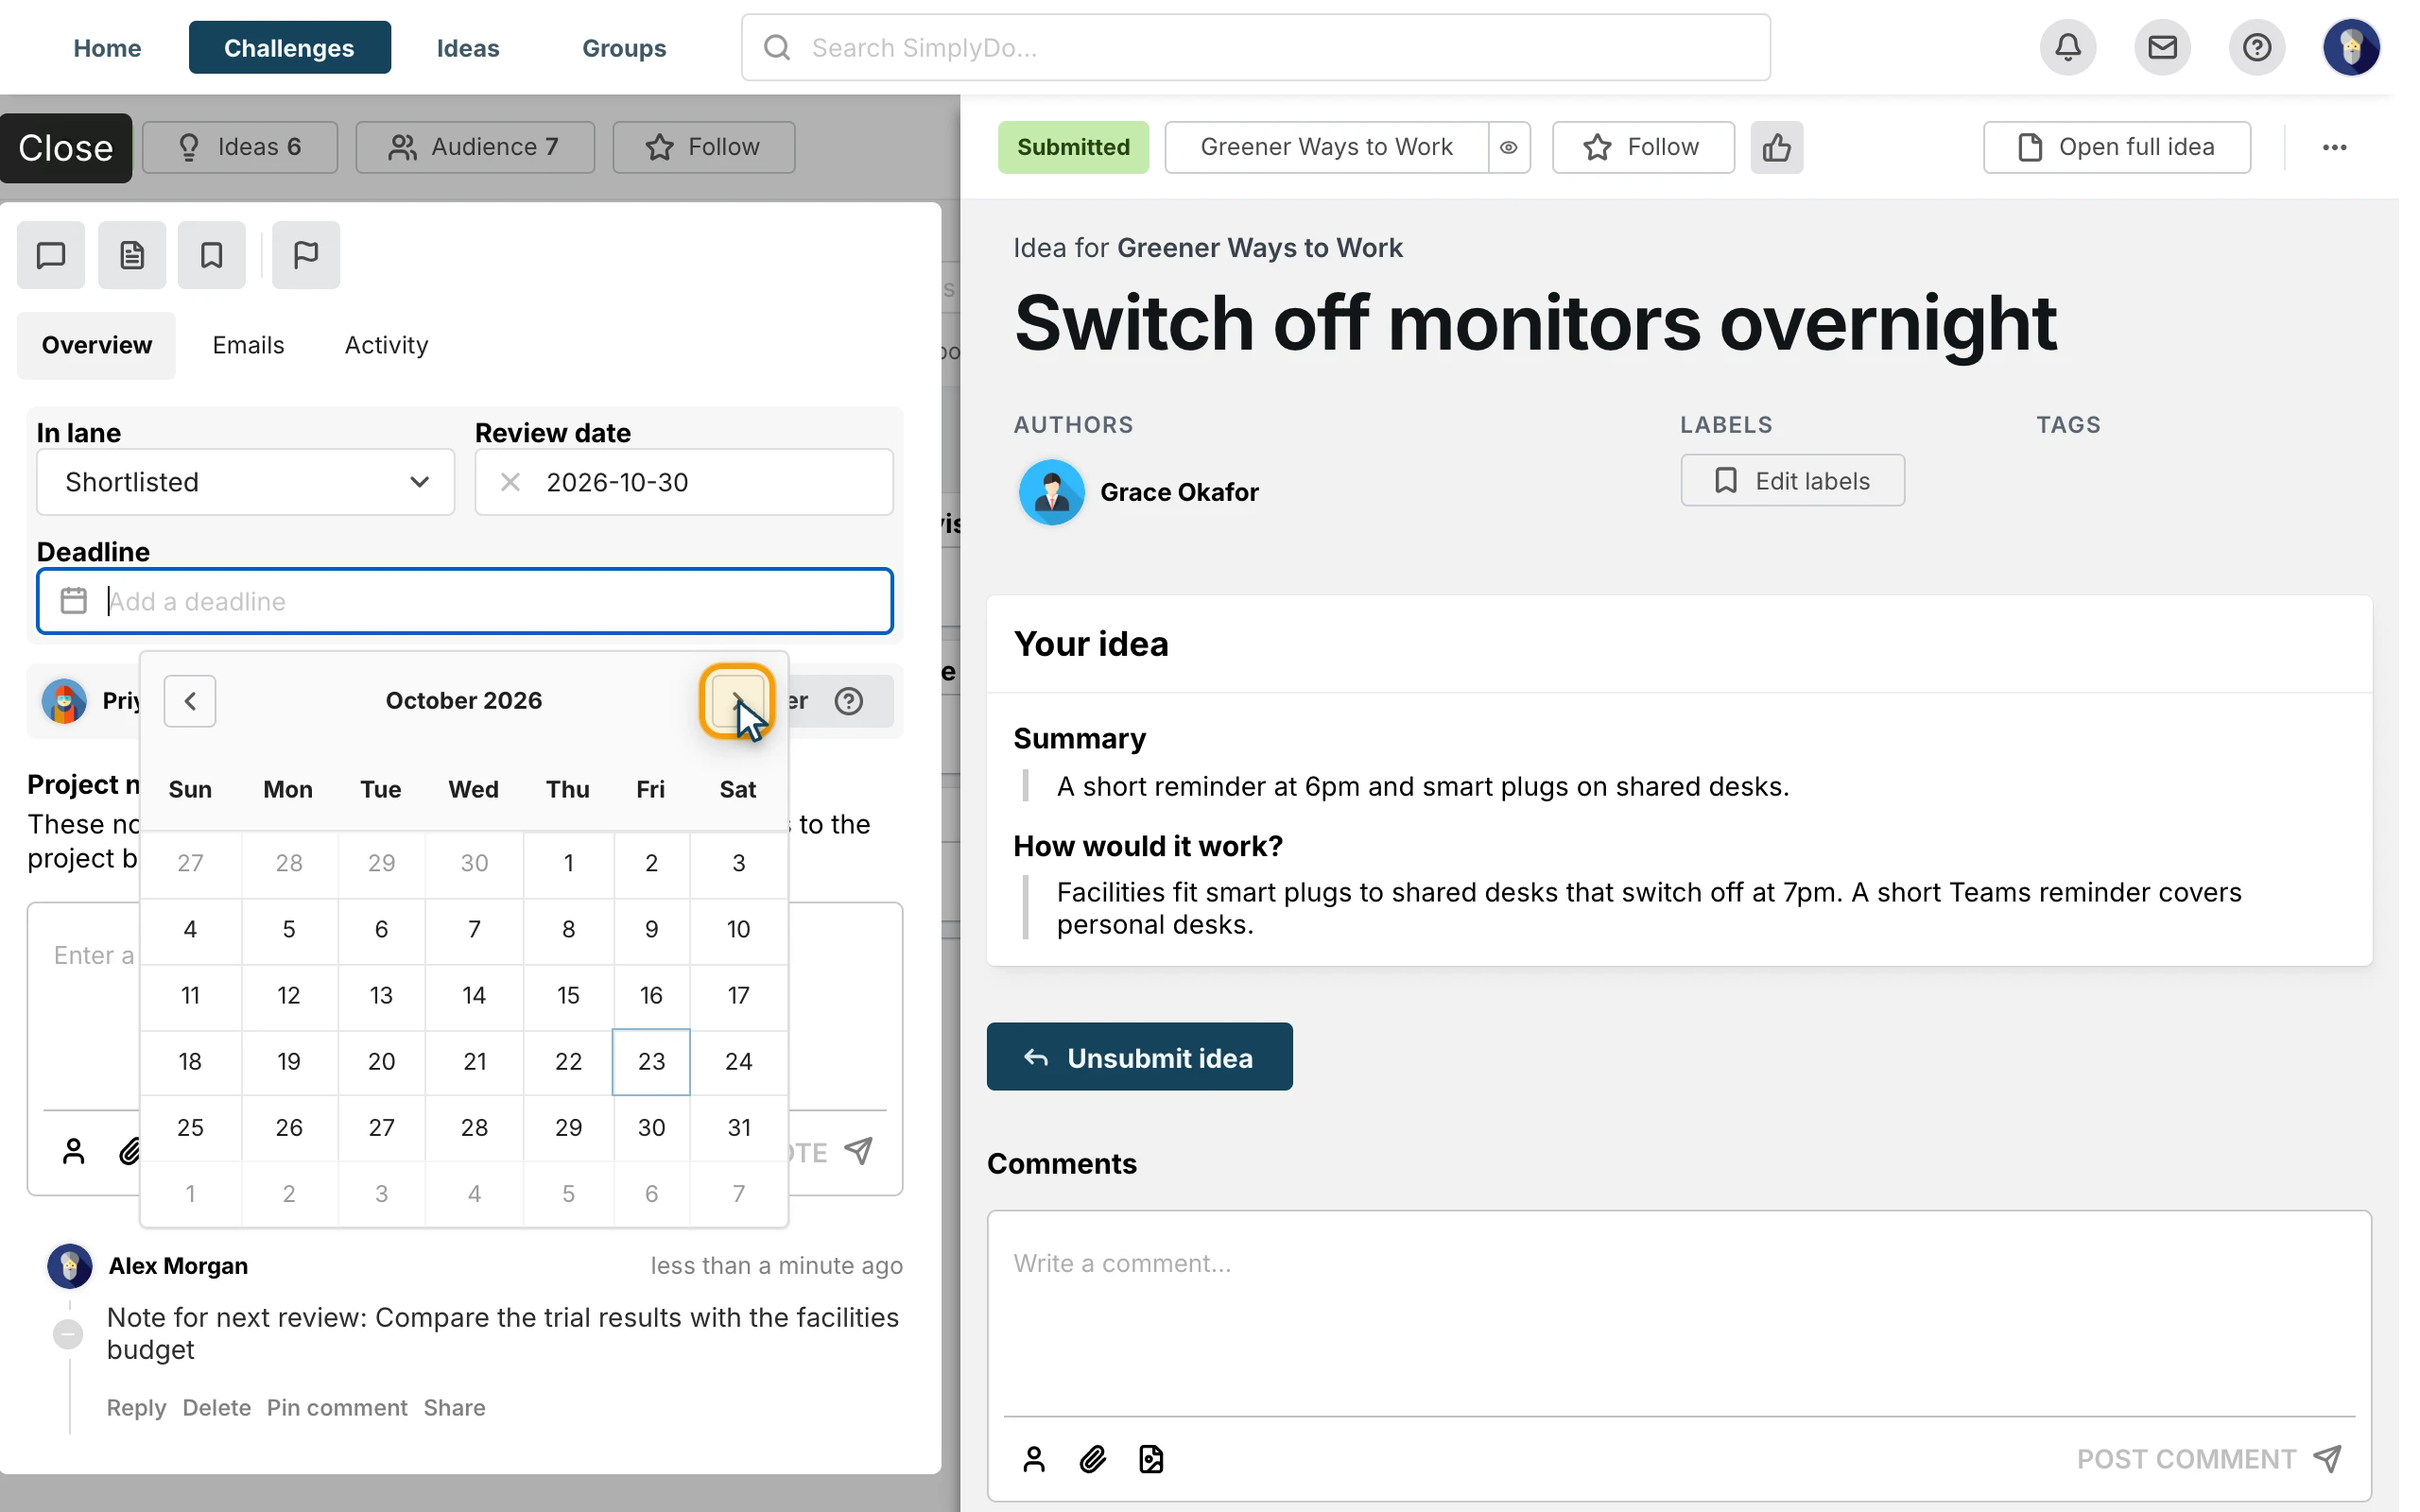Click the Unsubmit idea button
Viewport: 2420px width, 1512px height.
click(1139, 1057)
